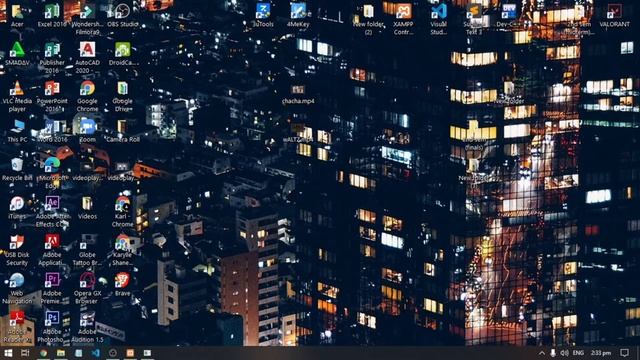
Task: Launch Microsoft Edge desktop shortcut
Action: 52,173
